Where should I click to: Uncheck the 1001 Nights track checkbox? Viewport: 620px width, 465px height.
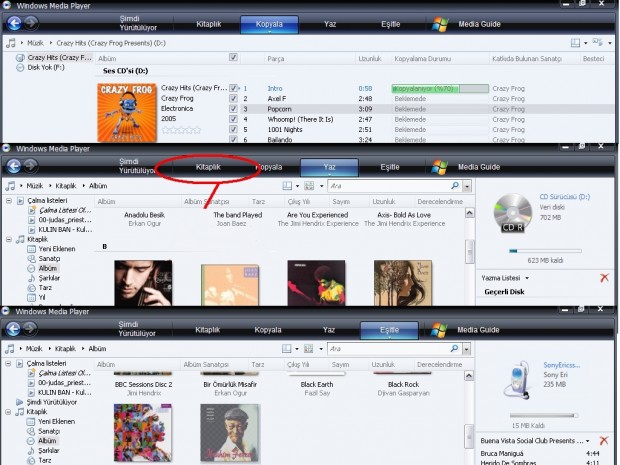(x=233, y=129)
